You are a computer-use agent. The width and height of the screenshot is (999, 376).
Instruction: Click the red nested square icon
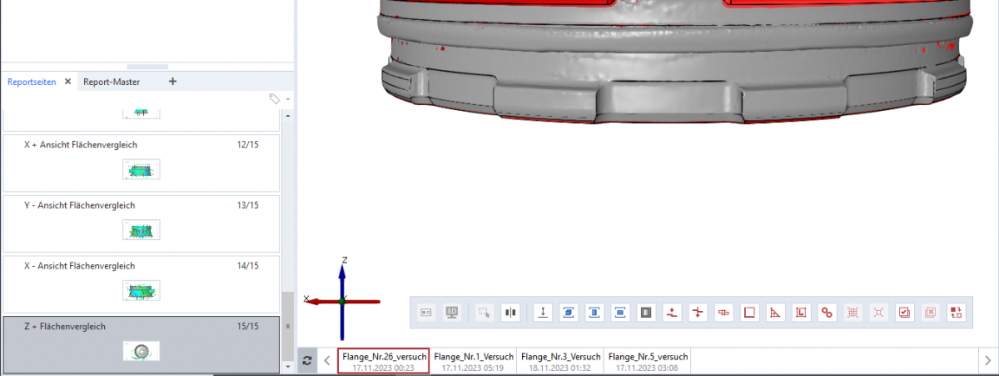801,312
